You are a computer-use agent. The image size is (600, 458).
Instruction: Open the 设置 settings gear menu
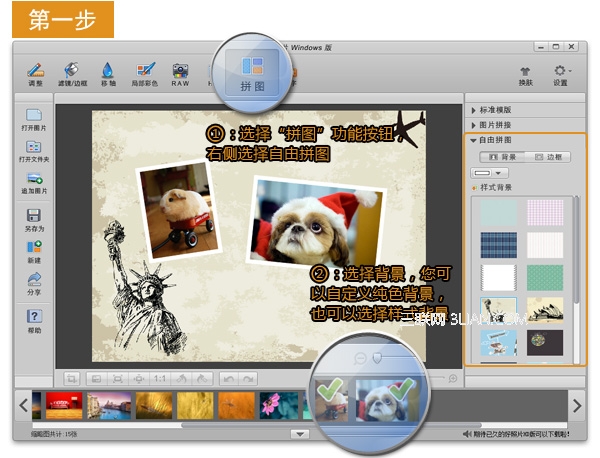pyautogui.click(x=561, y=75)
